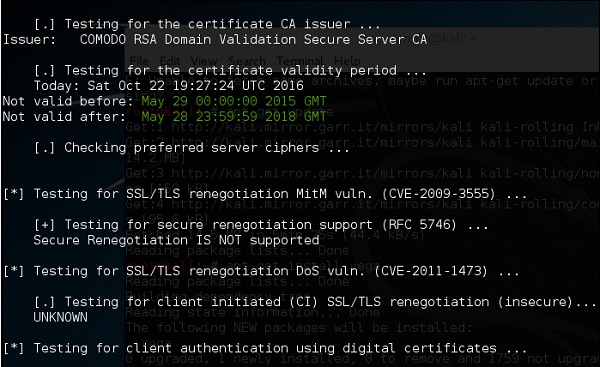
Task: Open the Search menu
Action: click(247, 60)
